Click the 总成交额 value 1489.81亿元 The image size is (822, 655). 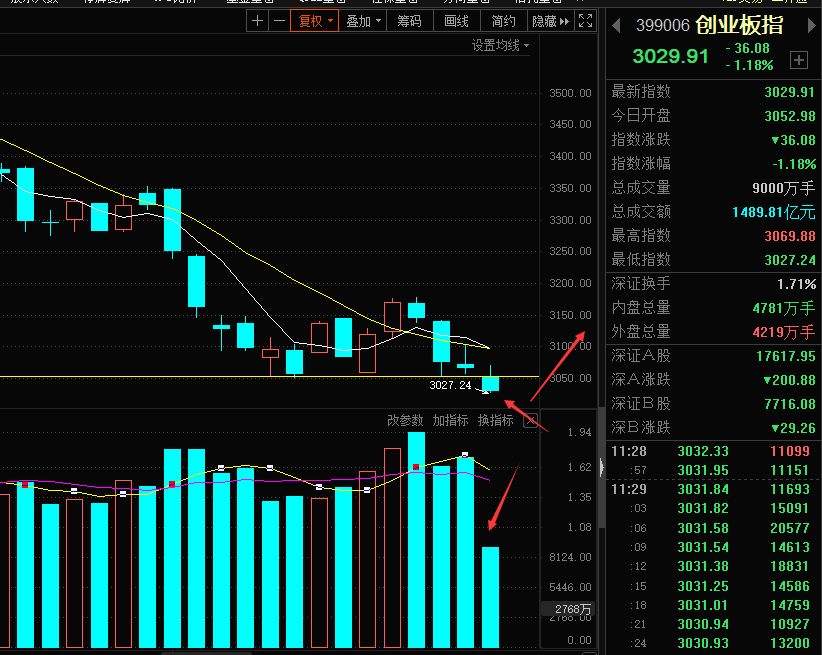[x=774, y=212]
